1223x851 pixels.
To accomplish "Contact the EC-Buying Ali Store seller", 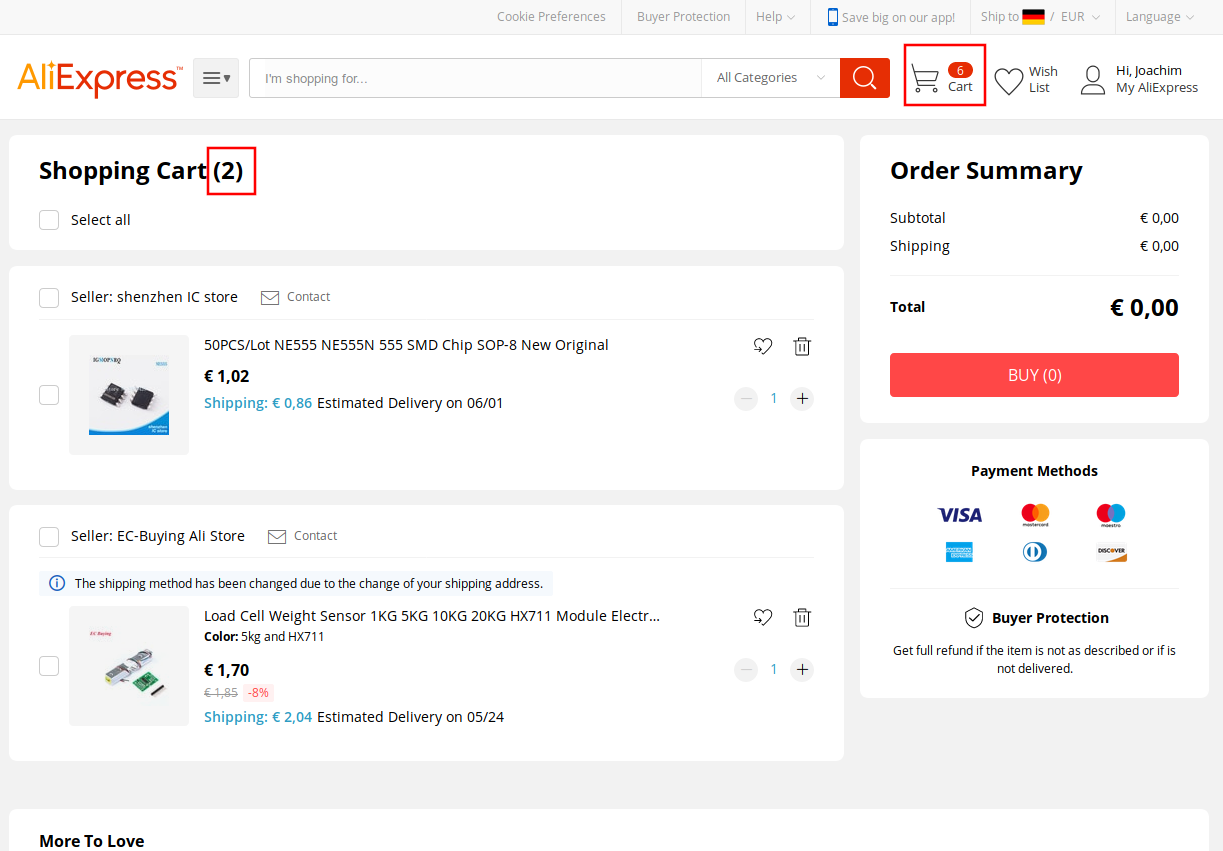I will (315, 536).
